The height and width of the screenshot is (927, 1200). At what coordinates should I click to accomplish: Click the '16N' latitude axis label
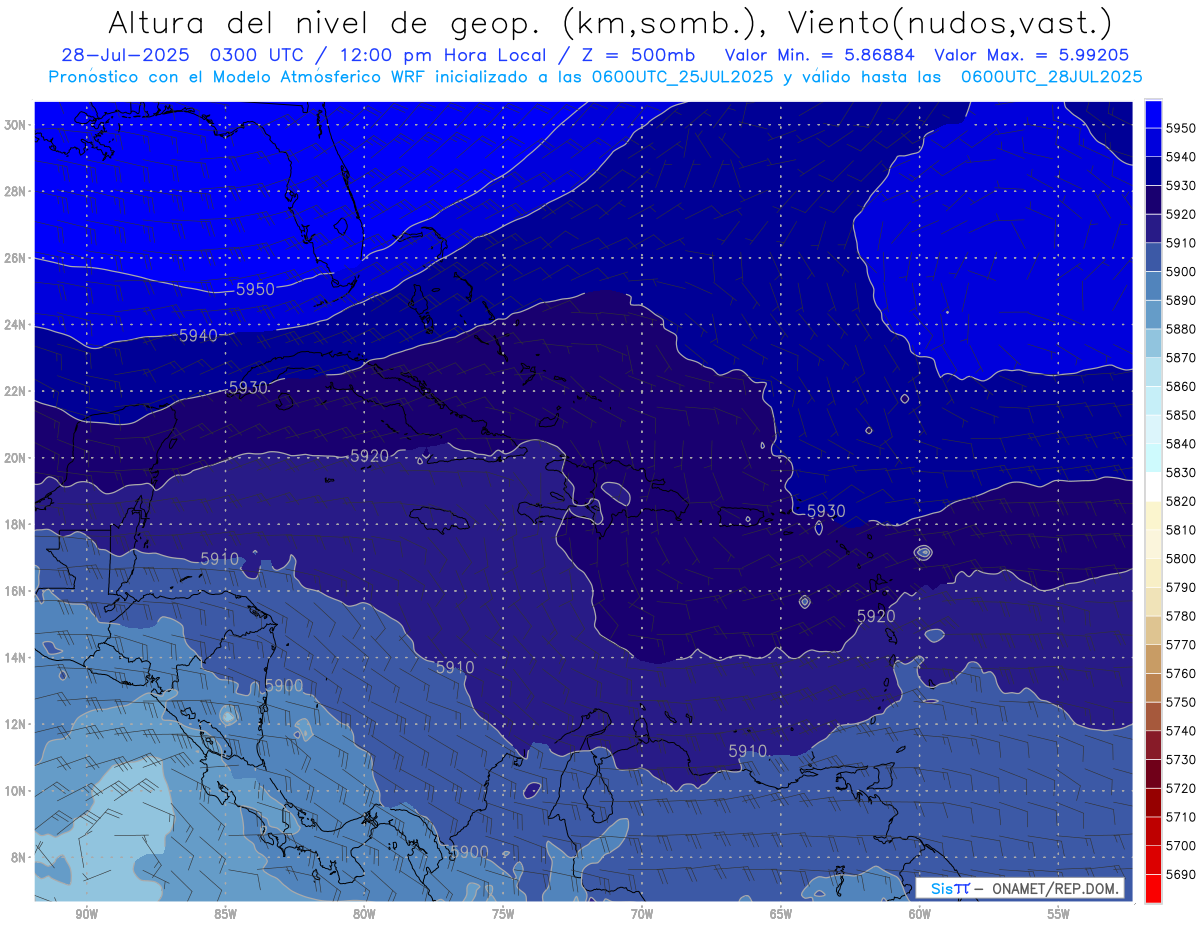tap(15, 591)
